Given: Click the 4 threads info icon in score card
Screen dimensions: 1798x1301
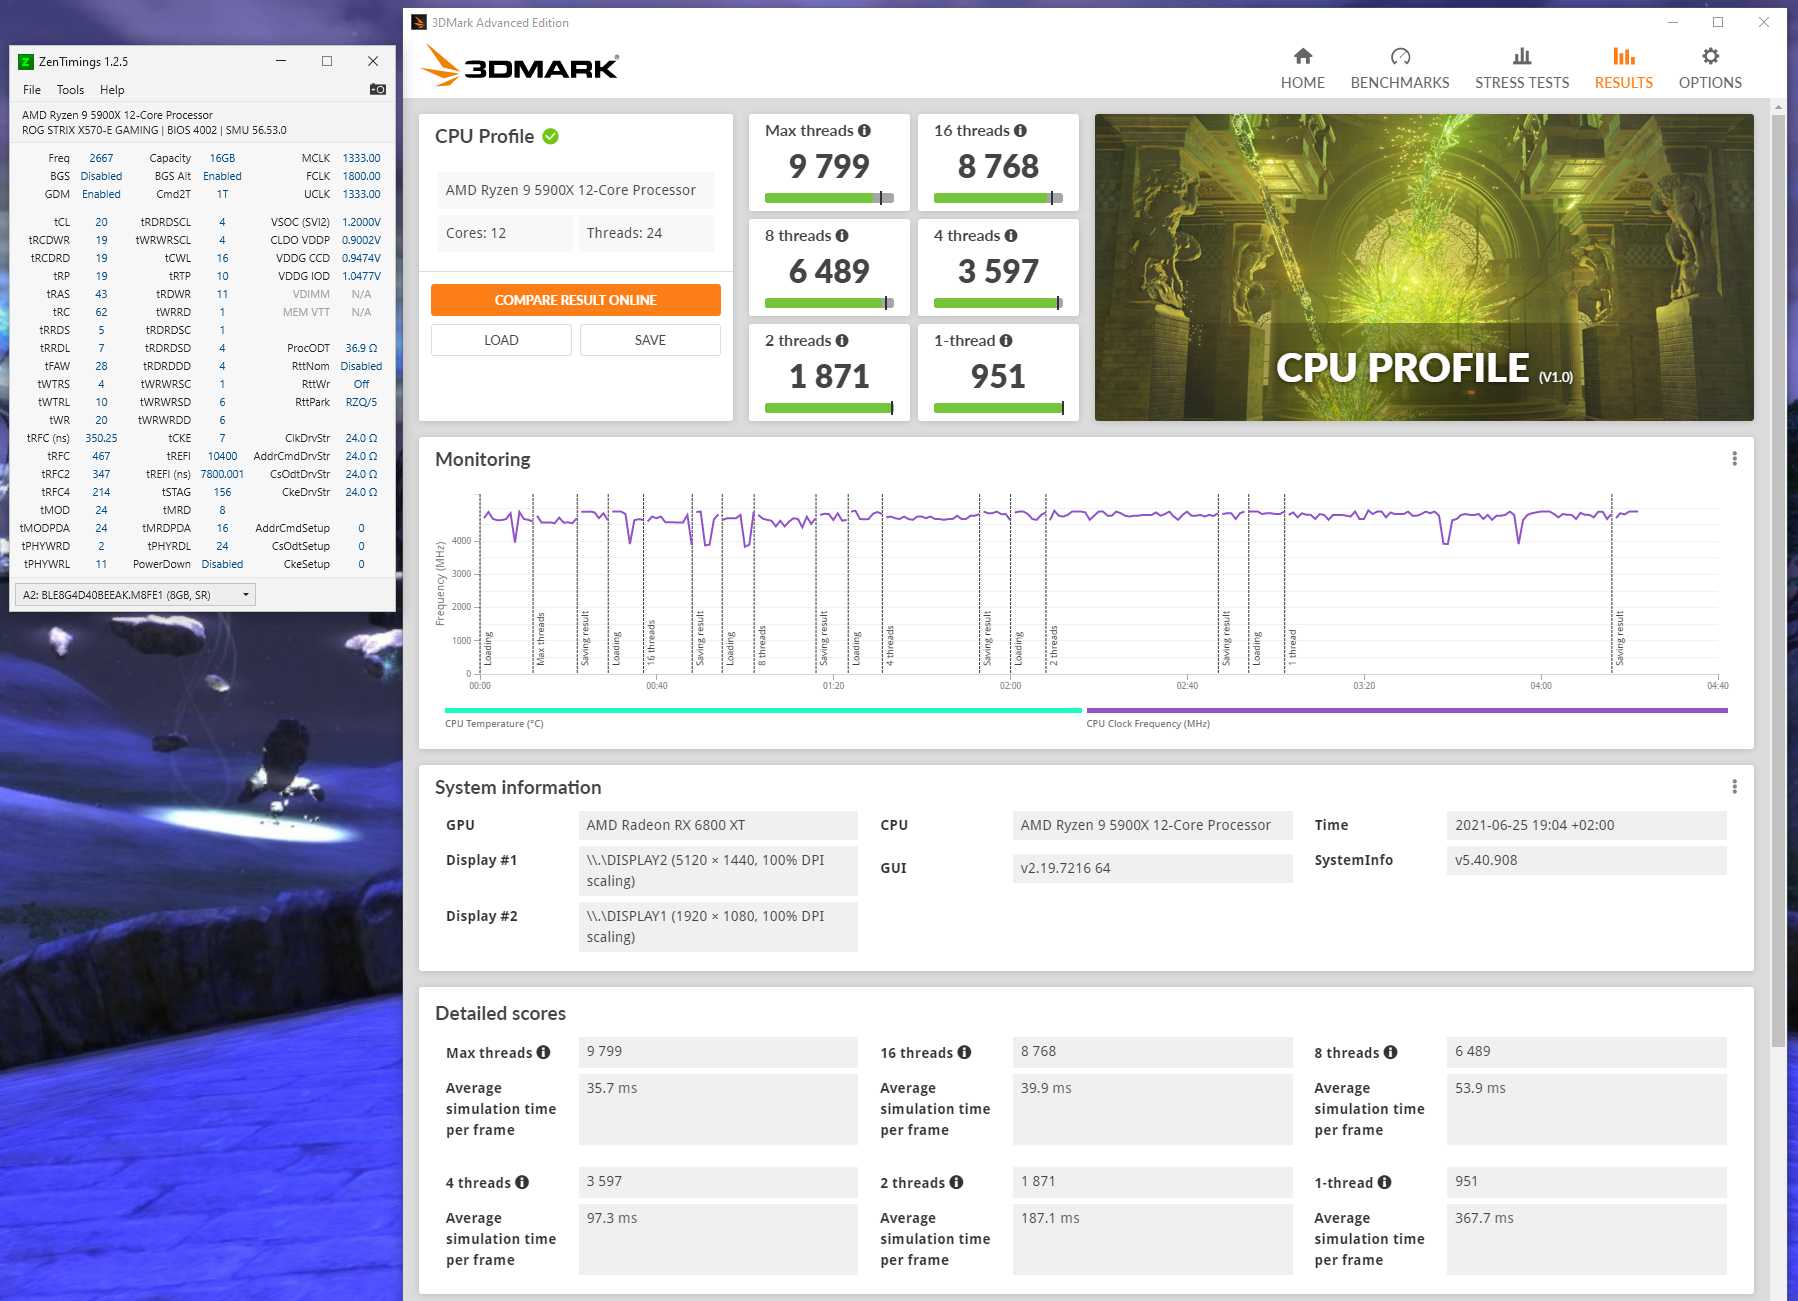Looking at the screenshot, I should coord(1011,236).
